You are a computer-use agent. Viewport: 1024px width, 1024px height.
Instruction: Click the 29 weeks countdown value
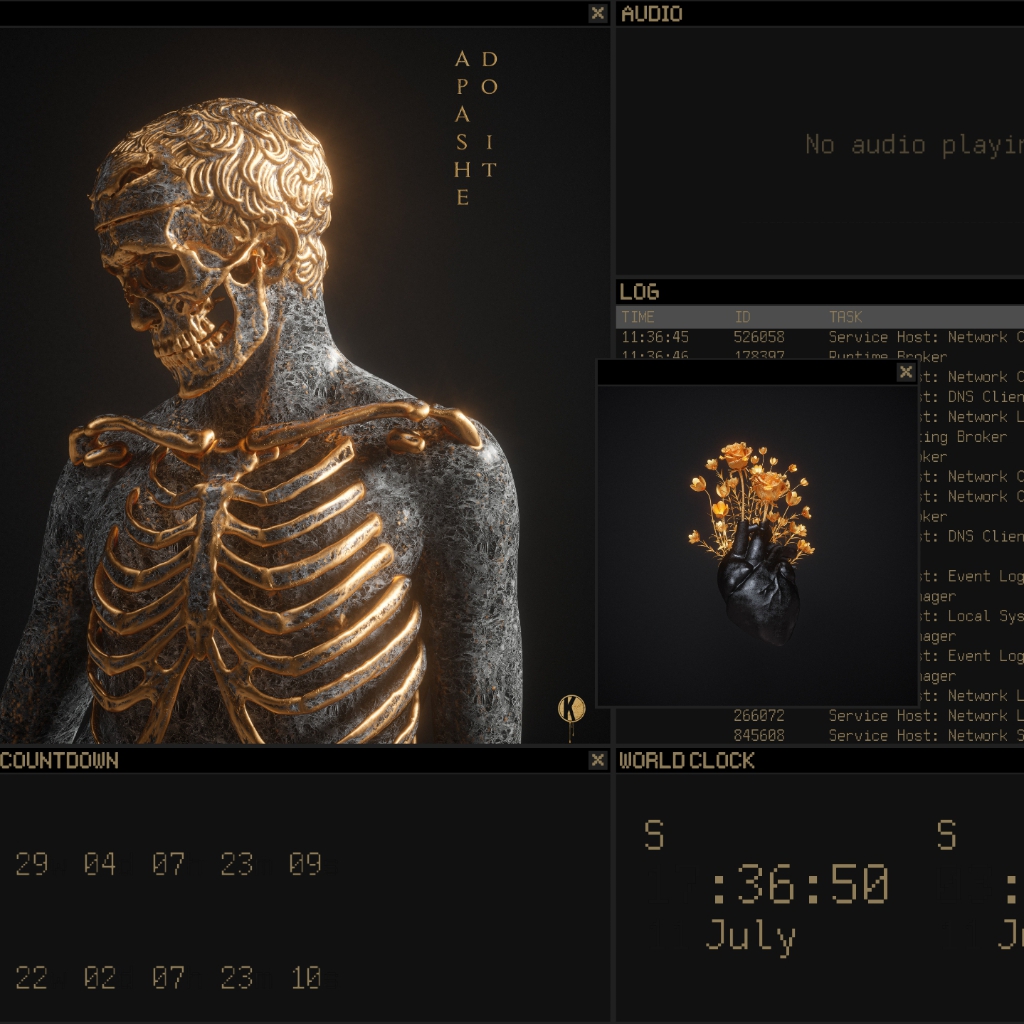(x=31, y=864)
